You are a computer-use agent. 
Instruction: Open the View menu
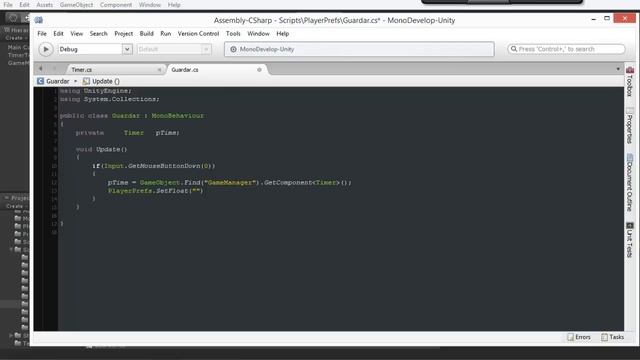point(76,33)
